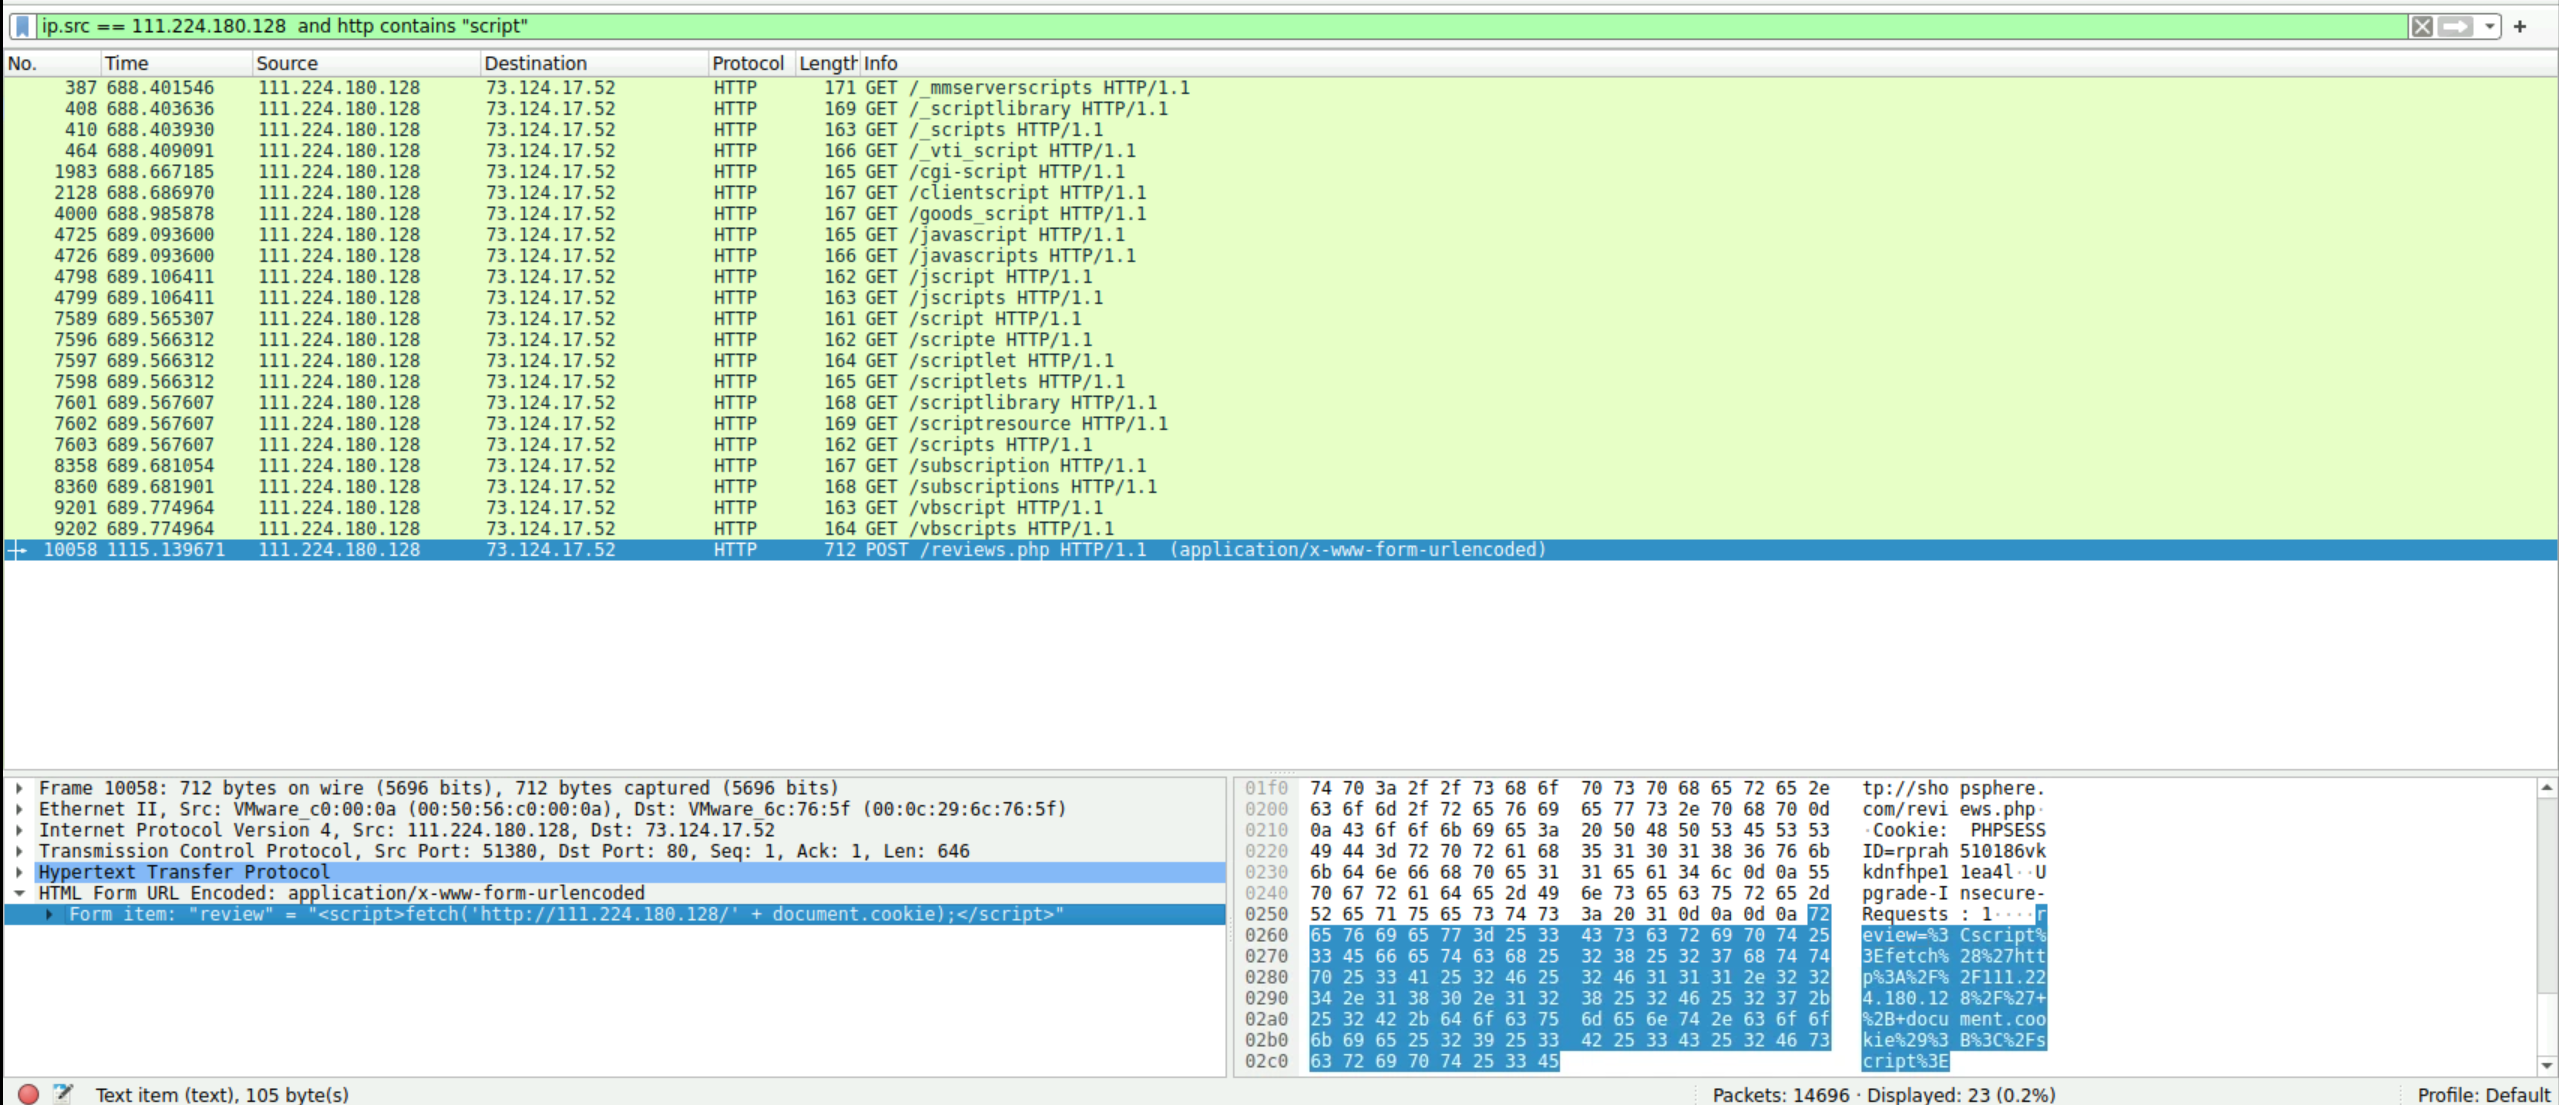Select packet 2128 GET /clientscript
2559x1105 pixels.
[1280, 193]
